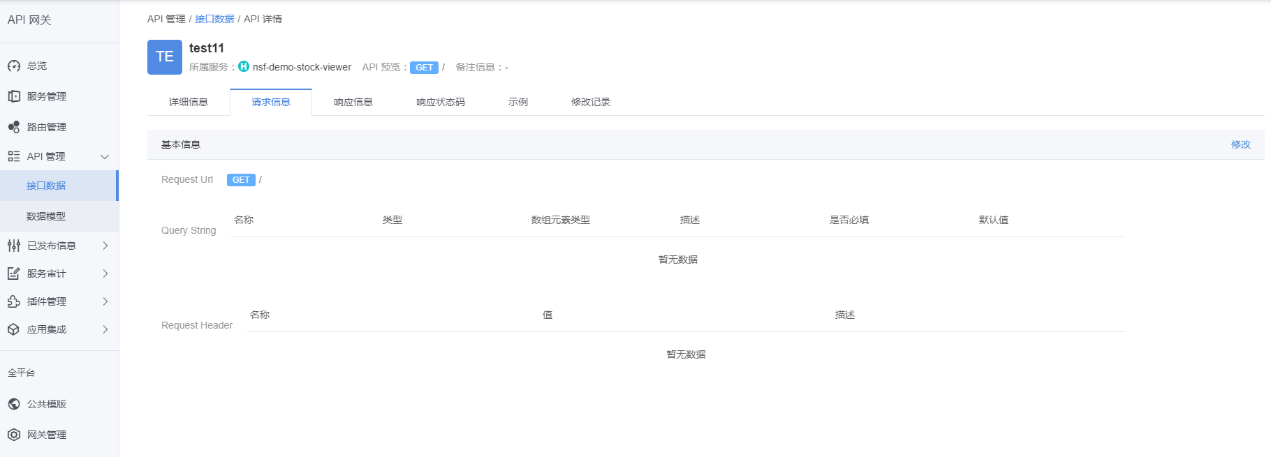The height and width of the screenshot is (457, 1271).
Task: Click the 公共模版 globe icon
Action: pyautogui.click(x=14, y=404)
